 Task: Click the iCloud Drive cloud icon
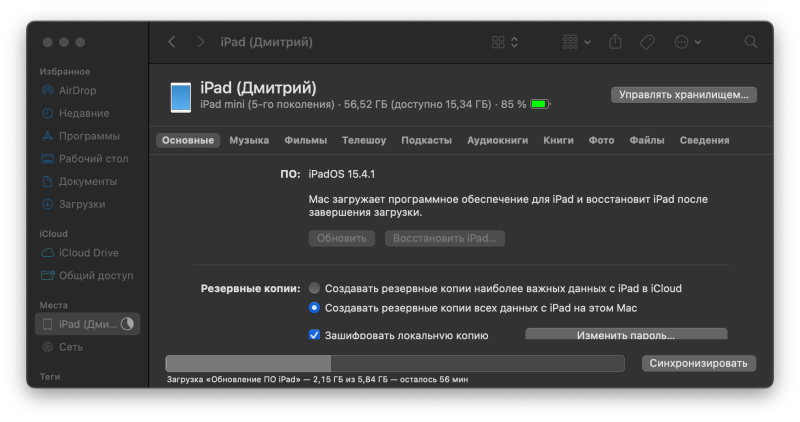[47, 253]
